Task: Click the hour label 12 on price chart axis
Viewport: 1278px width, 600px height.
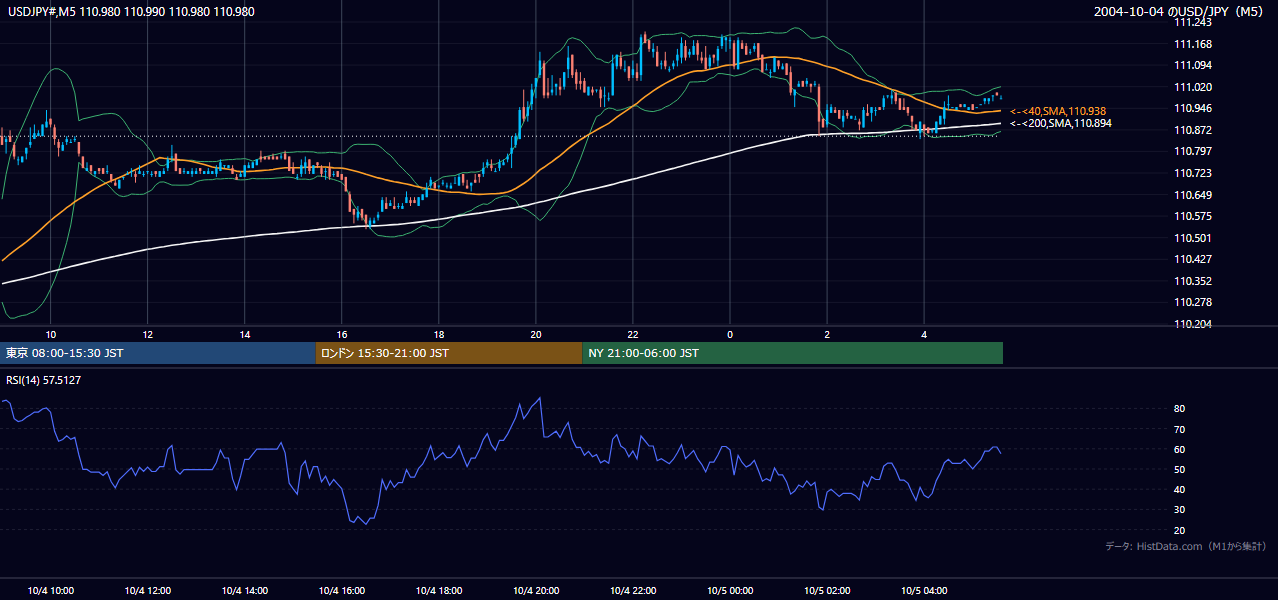Action: [148, 334]
